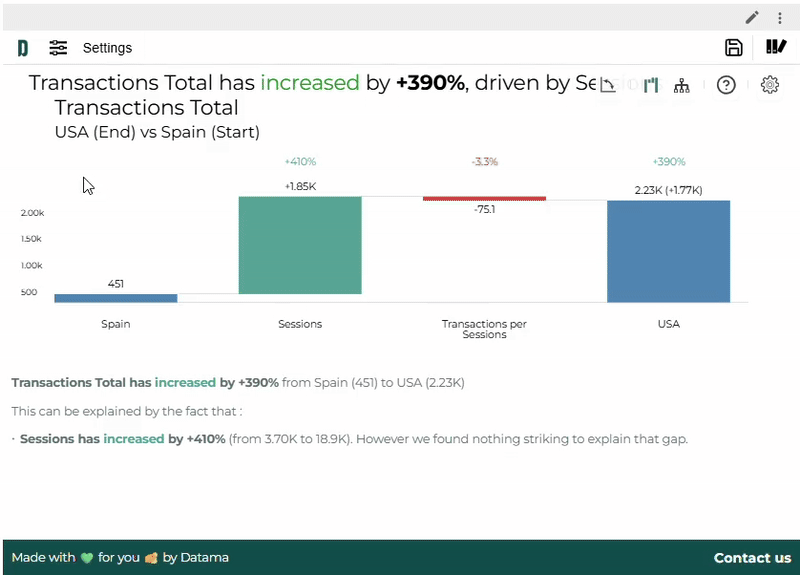
Task: Save with the floppy disk icon
Action: 734,48
